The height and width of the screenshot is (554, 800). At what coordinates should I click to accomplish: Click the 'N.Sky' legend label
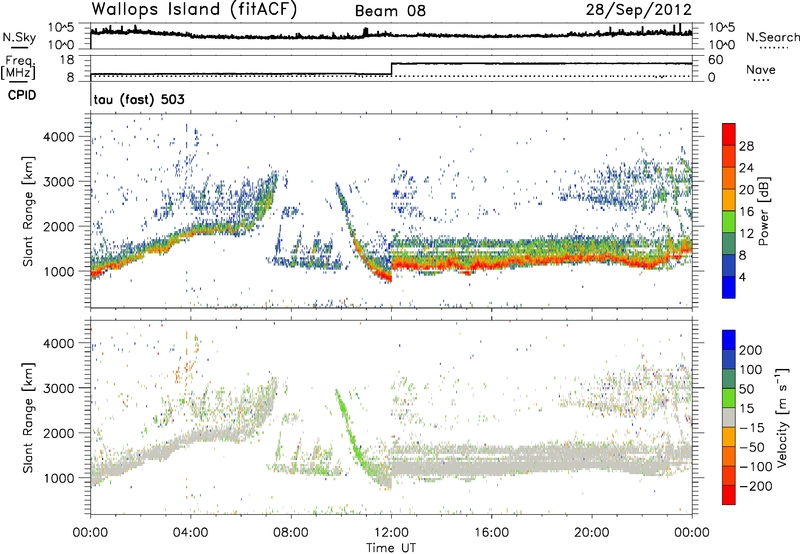(x=19, y=37)
